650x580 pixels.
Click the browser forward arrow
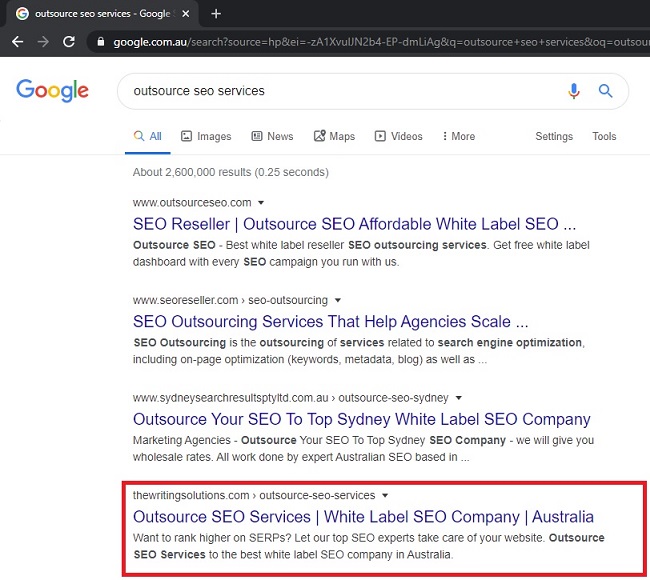tap(43, 41)
